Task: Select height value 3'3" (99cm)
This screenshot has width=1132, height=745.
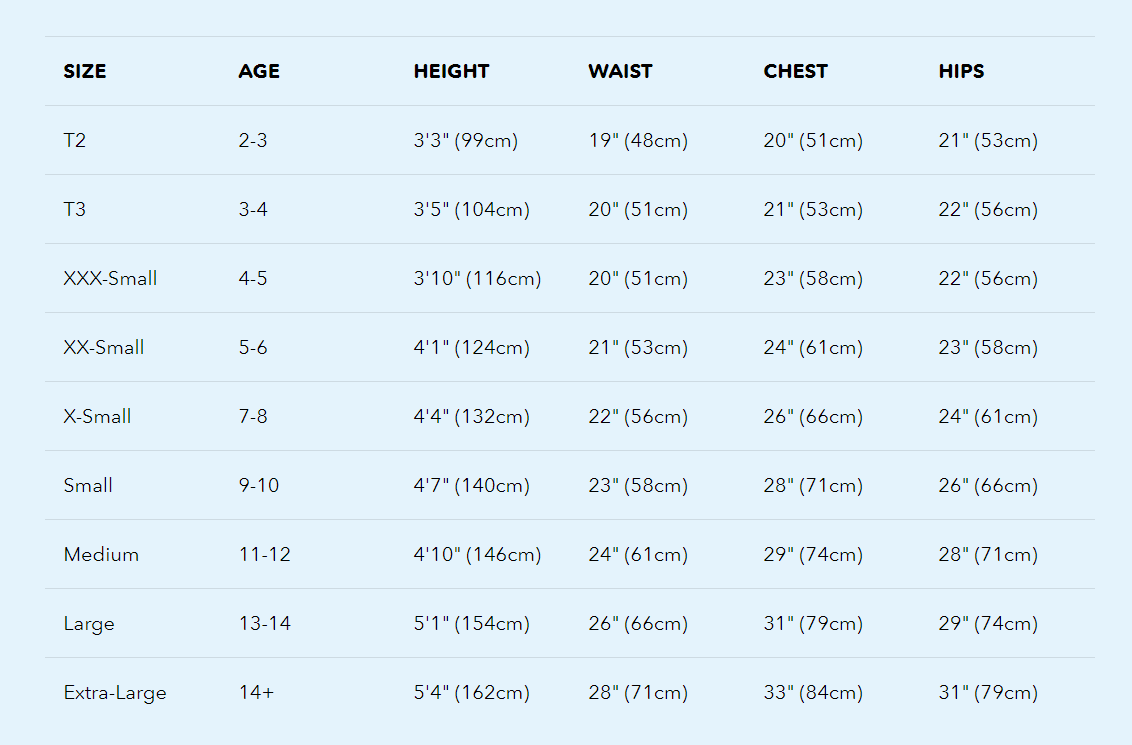Action: click(x=465, y=141)
